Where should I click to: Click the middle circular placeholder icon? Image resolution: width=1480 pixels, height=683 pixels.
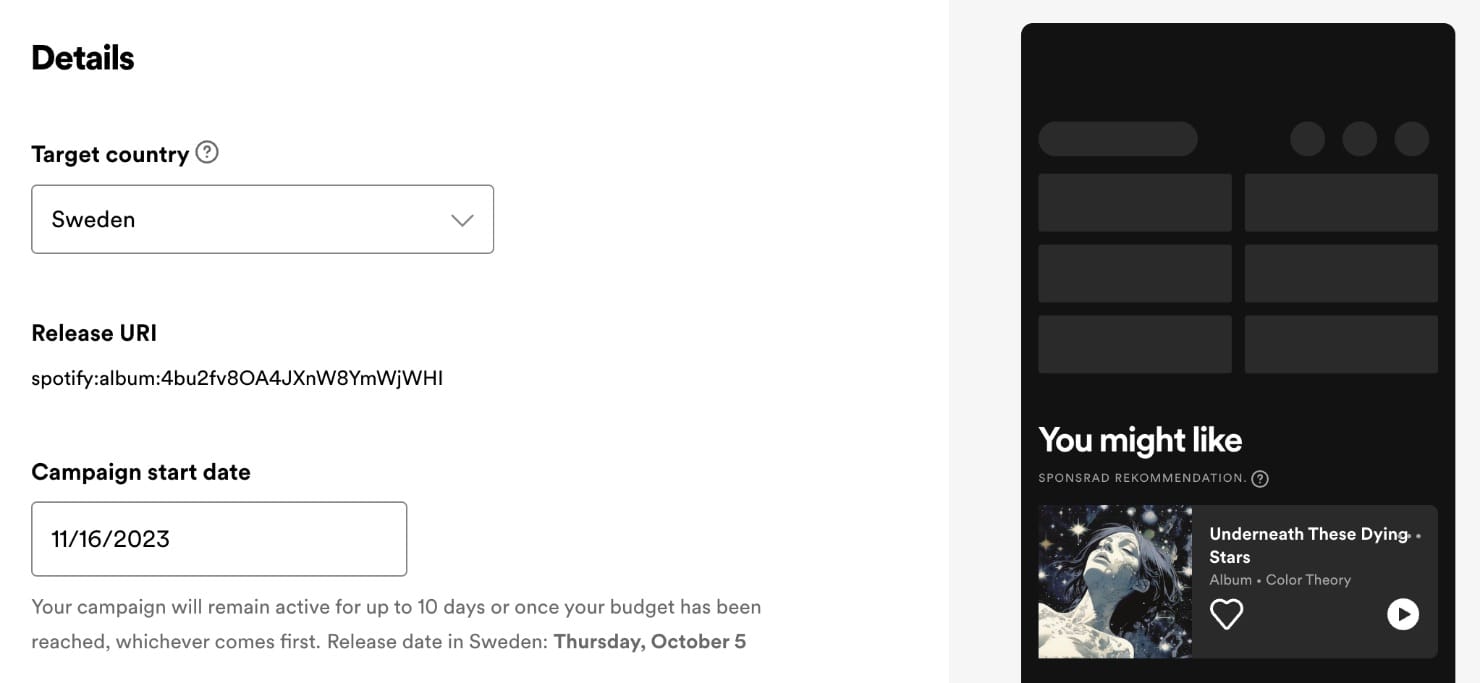[x=1359, y=139]
